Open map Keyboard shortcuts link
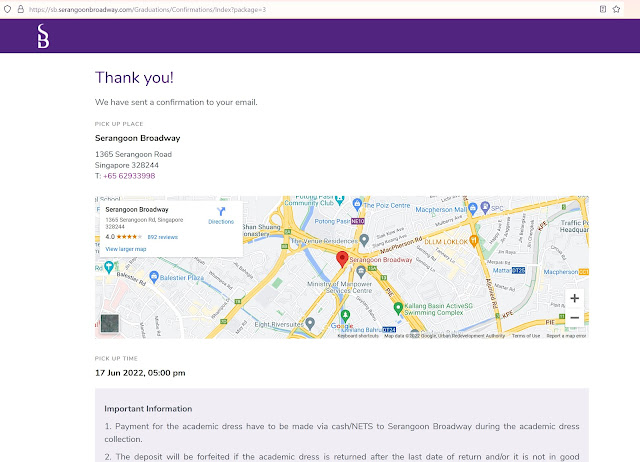Screen dimensions: 640x462 click(x=358, y=336)
